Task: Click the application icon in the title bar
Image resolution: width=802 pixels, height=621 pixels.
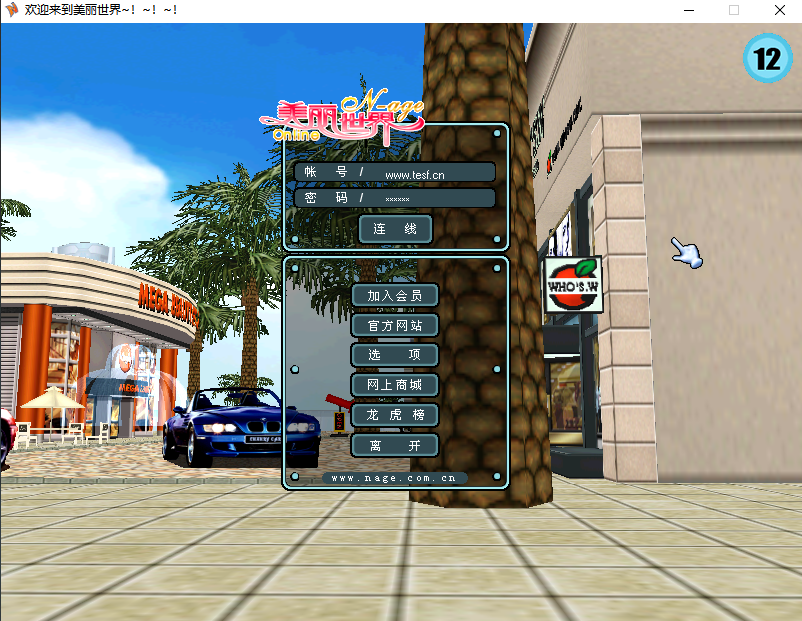Action: pyautogui.click(x=12, y=10)
